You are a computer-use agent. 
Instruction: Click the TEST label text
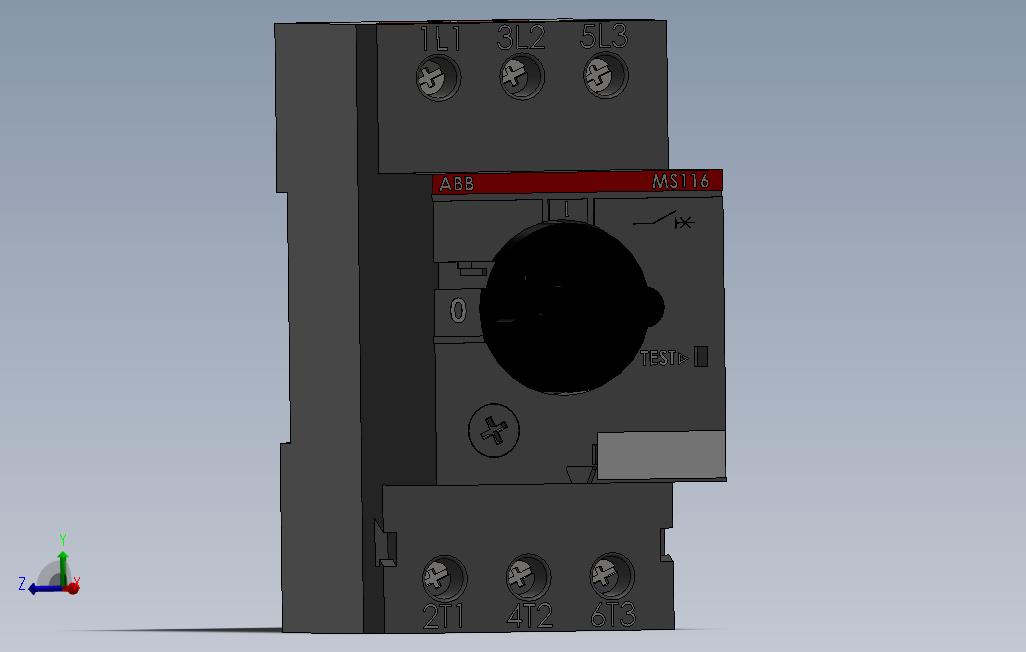point(659,359)
